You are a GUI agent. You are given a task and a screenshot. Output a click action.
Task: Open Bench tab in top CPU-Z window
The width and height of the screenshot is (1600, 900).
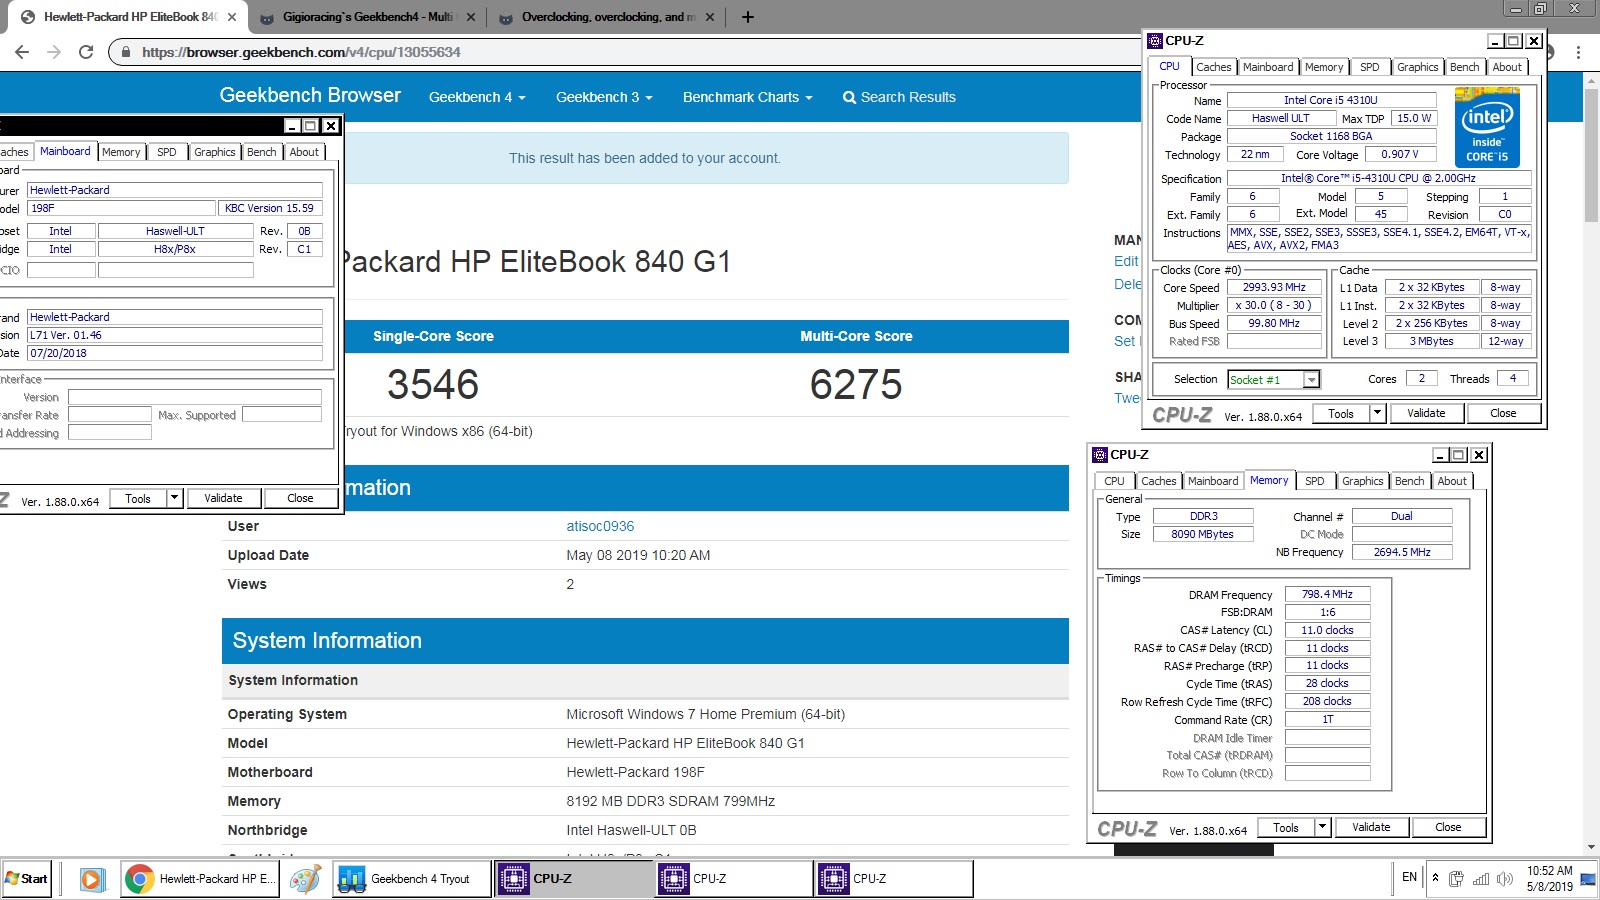1464,67
